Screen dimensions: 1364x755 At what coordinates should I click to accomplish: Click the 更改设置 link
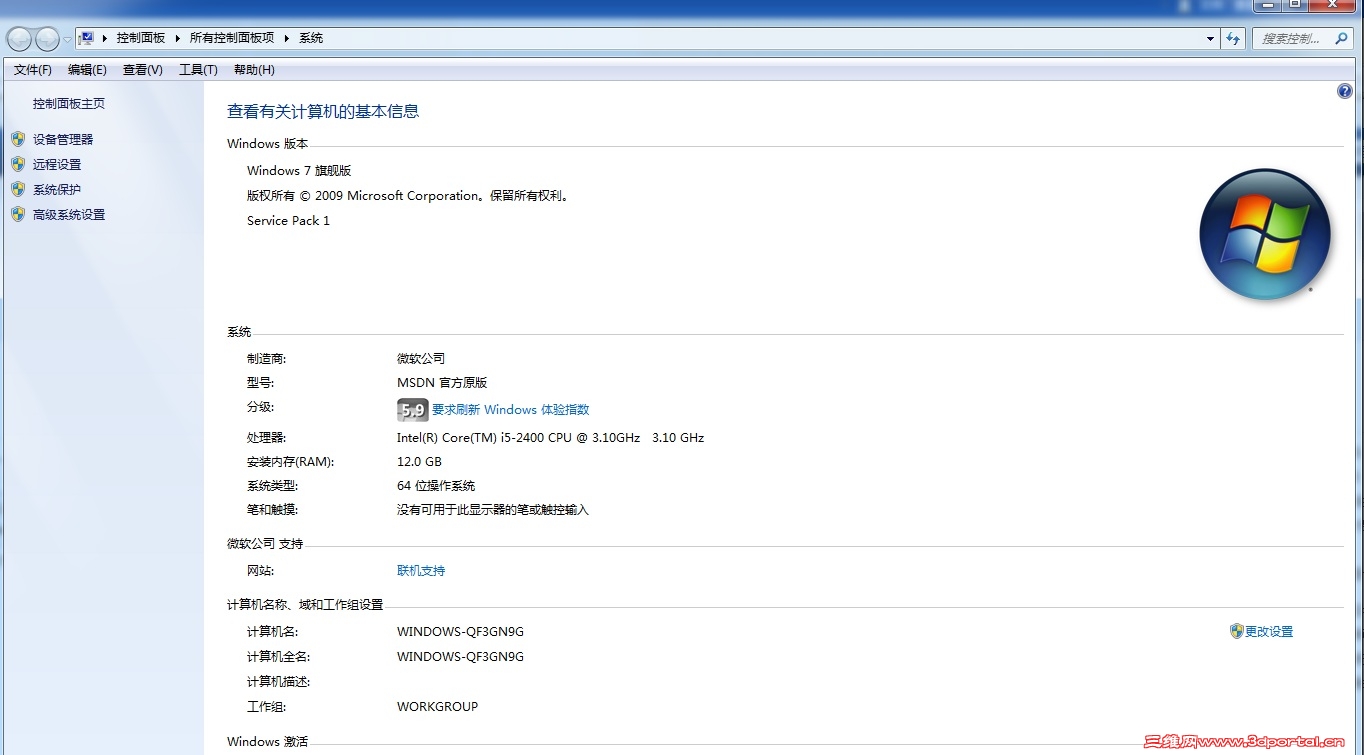tap(1269, 632)
